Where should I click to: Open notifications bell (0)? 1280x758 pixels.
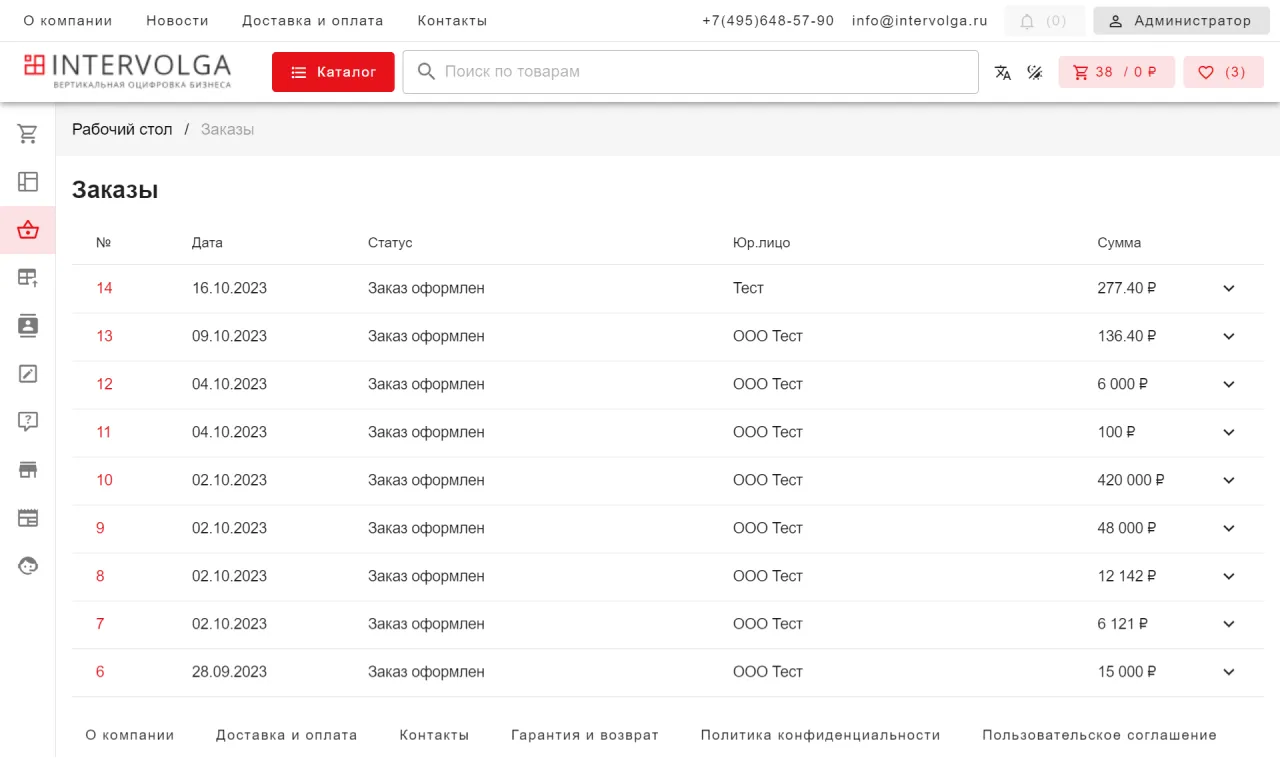[1045, 21]
